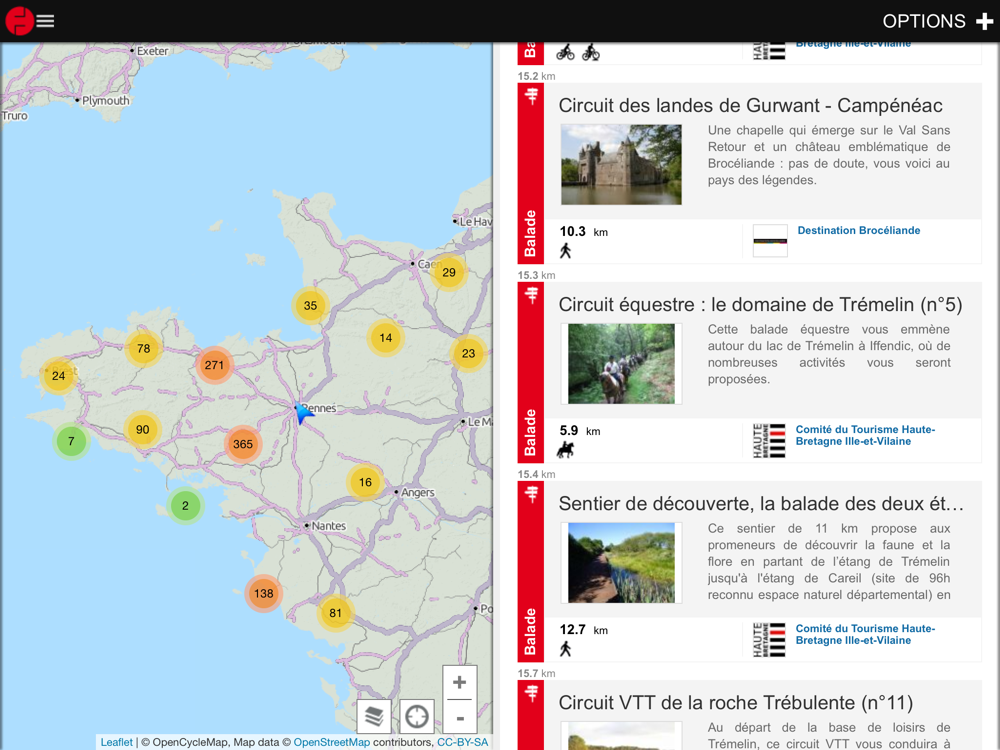1000x750 pixels.
Task: Open the CC-BY-SA license link
Action: 462,742
